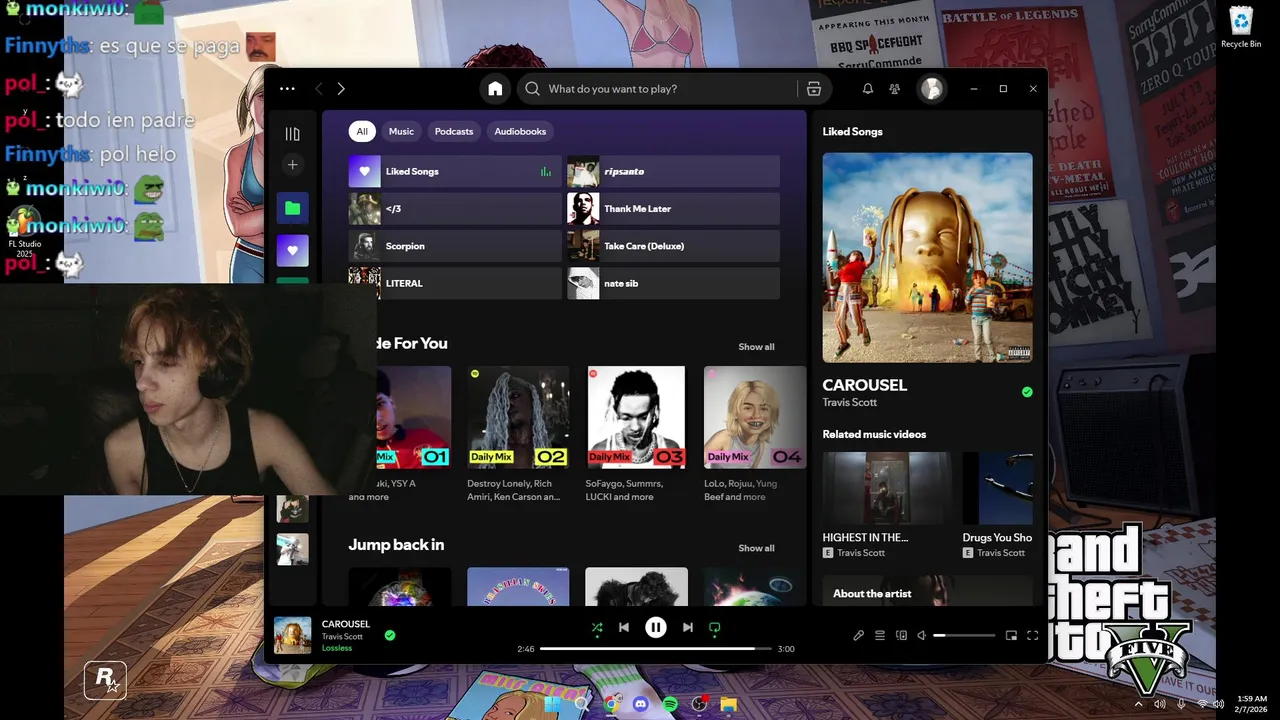The width and height of the screenshot is (1280, 720).
Task: Navigate forward with the right arrow
Action: 341,89
